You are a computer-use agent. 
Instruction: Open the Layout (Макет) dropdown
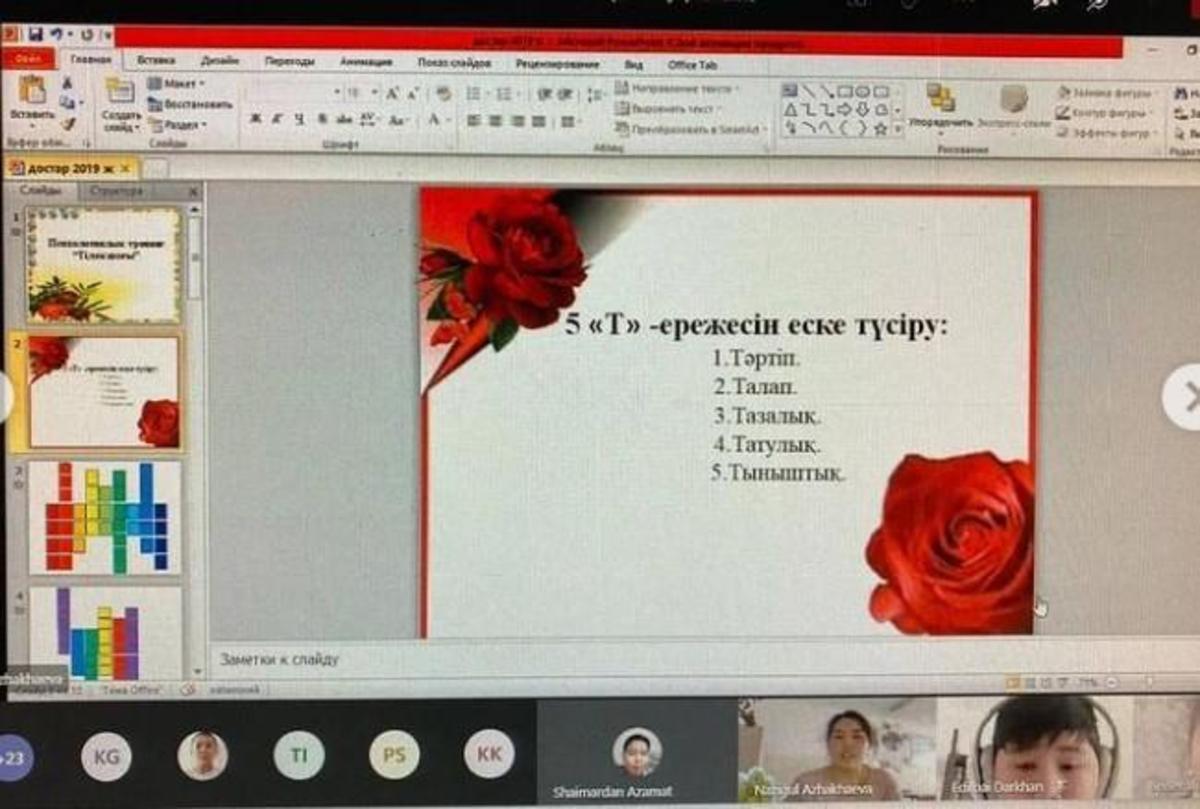click(176, 84)
